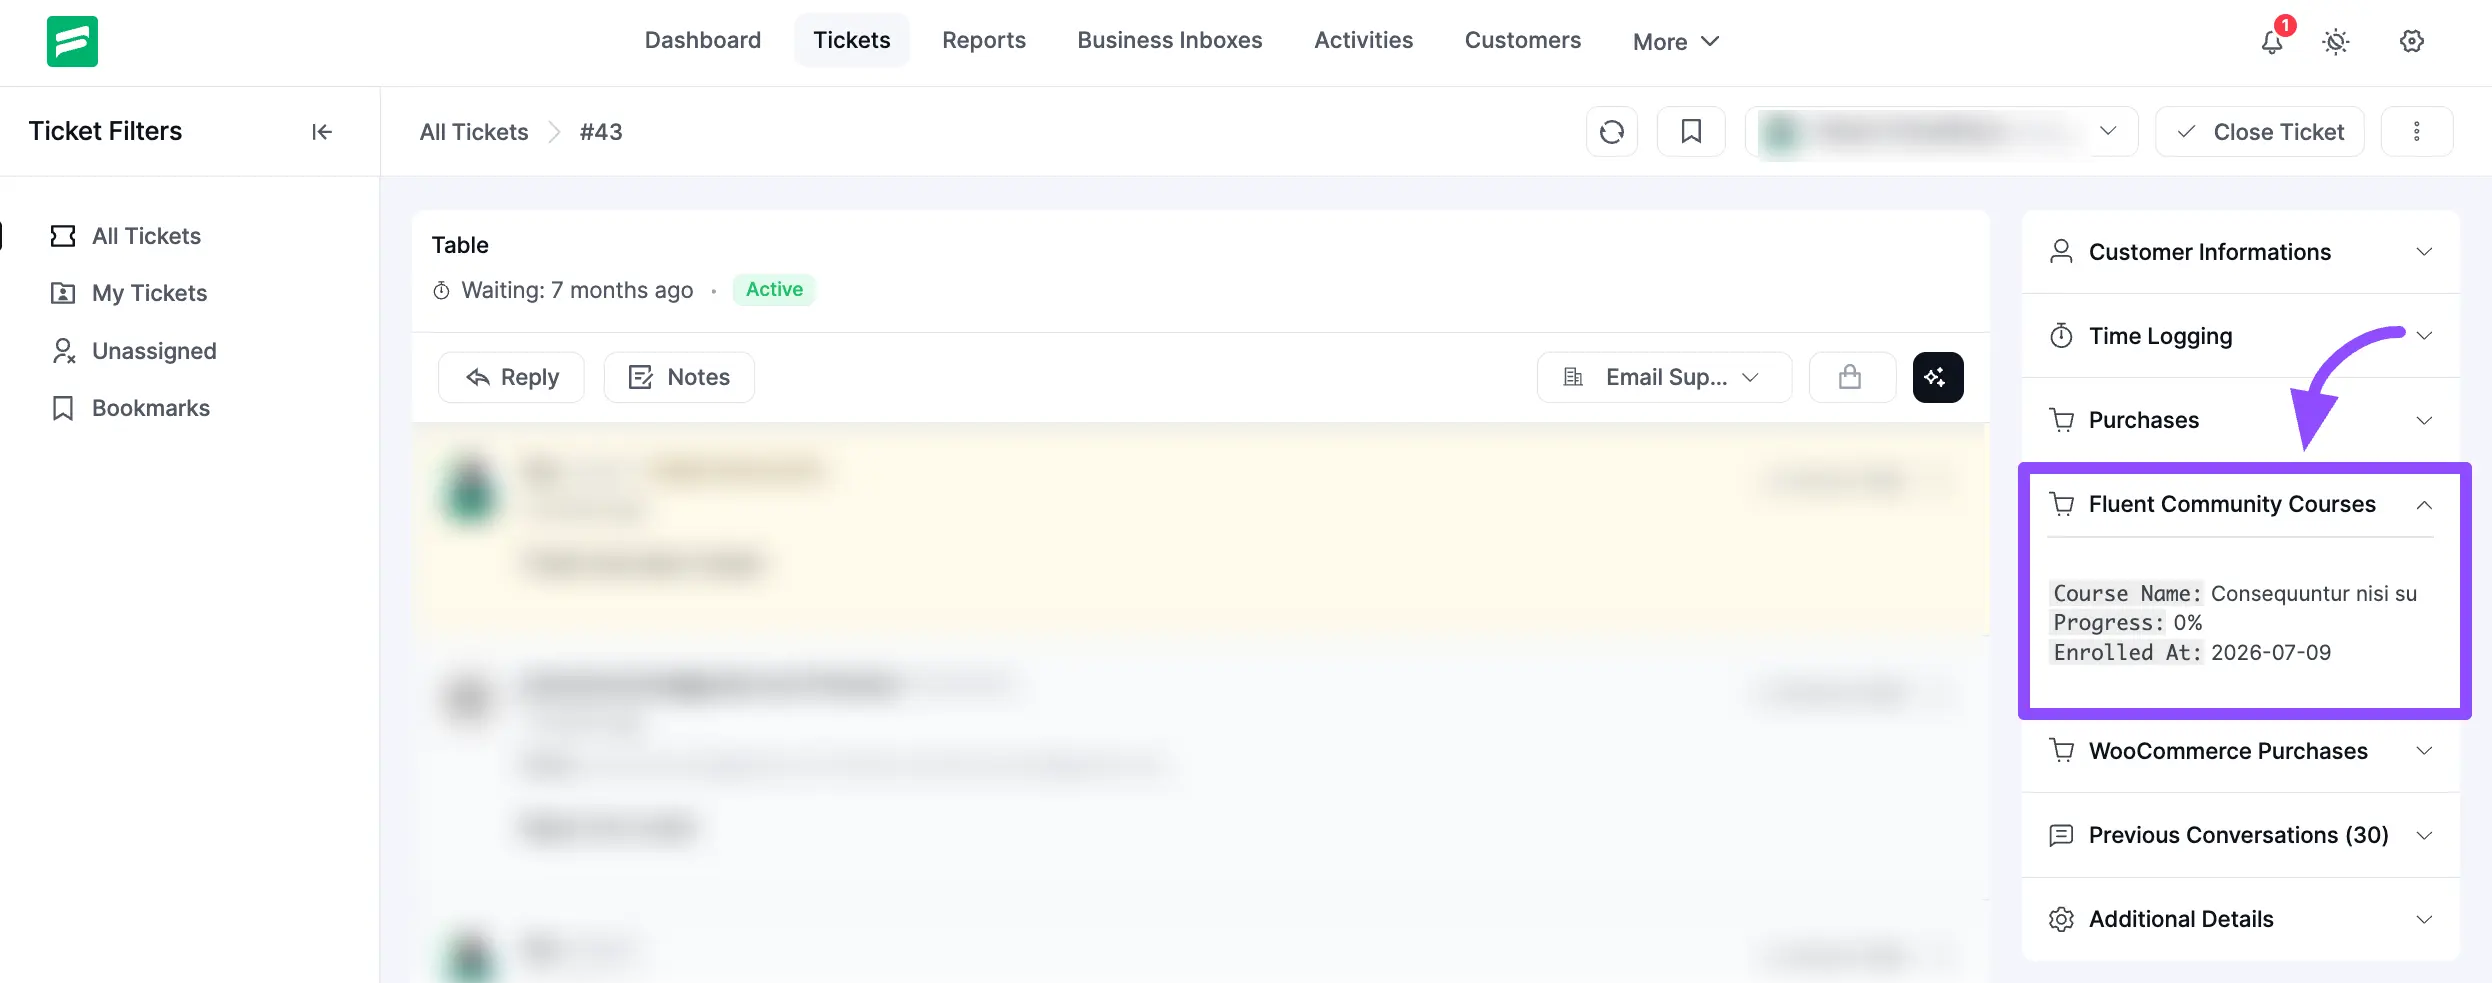Select the Tickets tab
This screenshot has height=983, width=2492.
click(x=852, y=40)
